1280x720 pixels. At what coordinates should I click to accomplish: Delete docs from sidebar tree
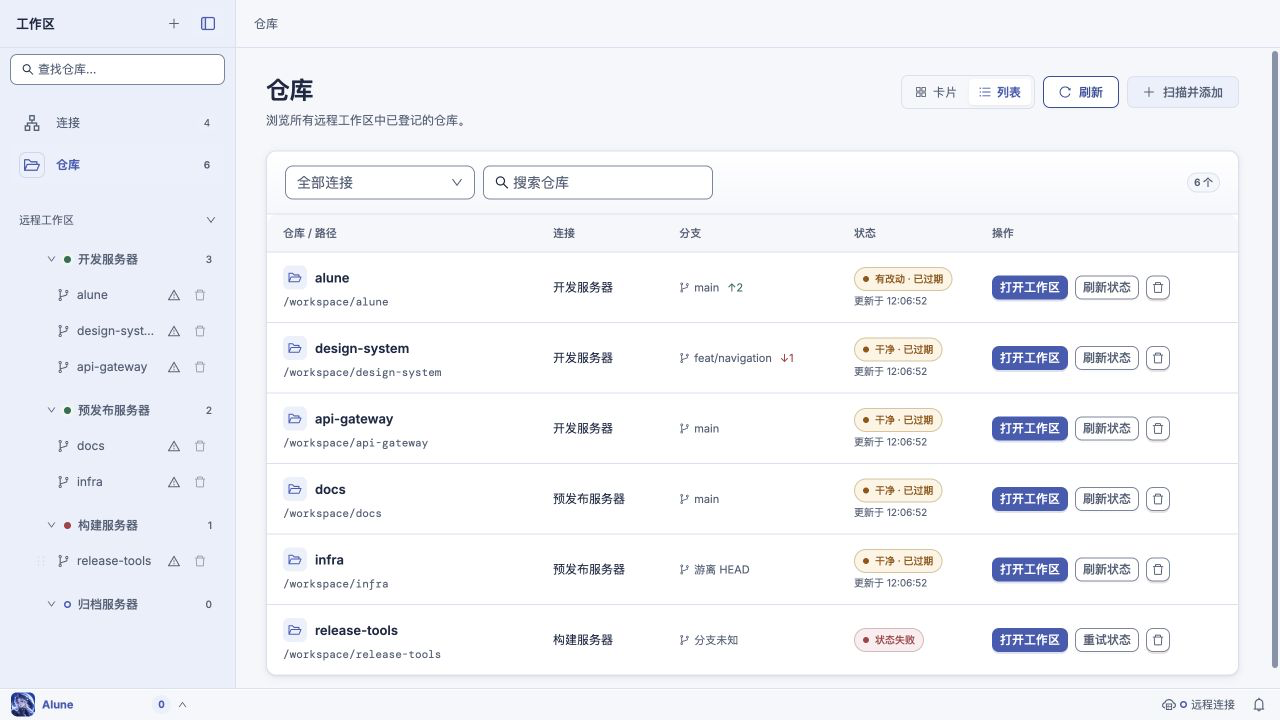pyautogui.click(x=200, y=446)
